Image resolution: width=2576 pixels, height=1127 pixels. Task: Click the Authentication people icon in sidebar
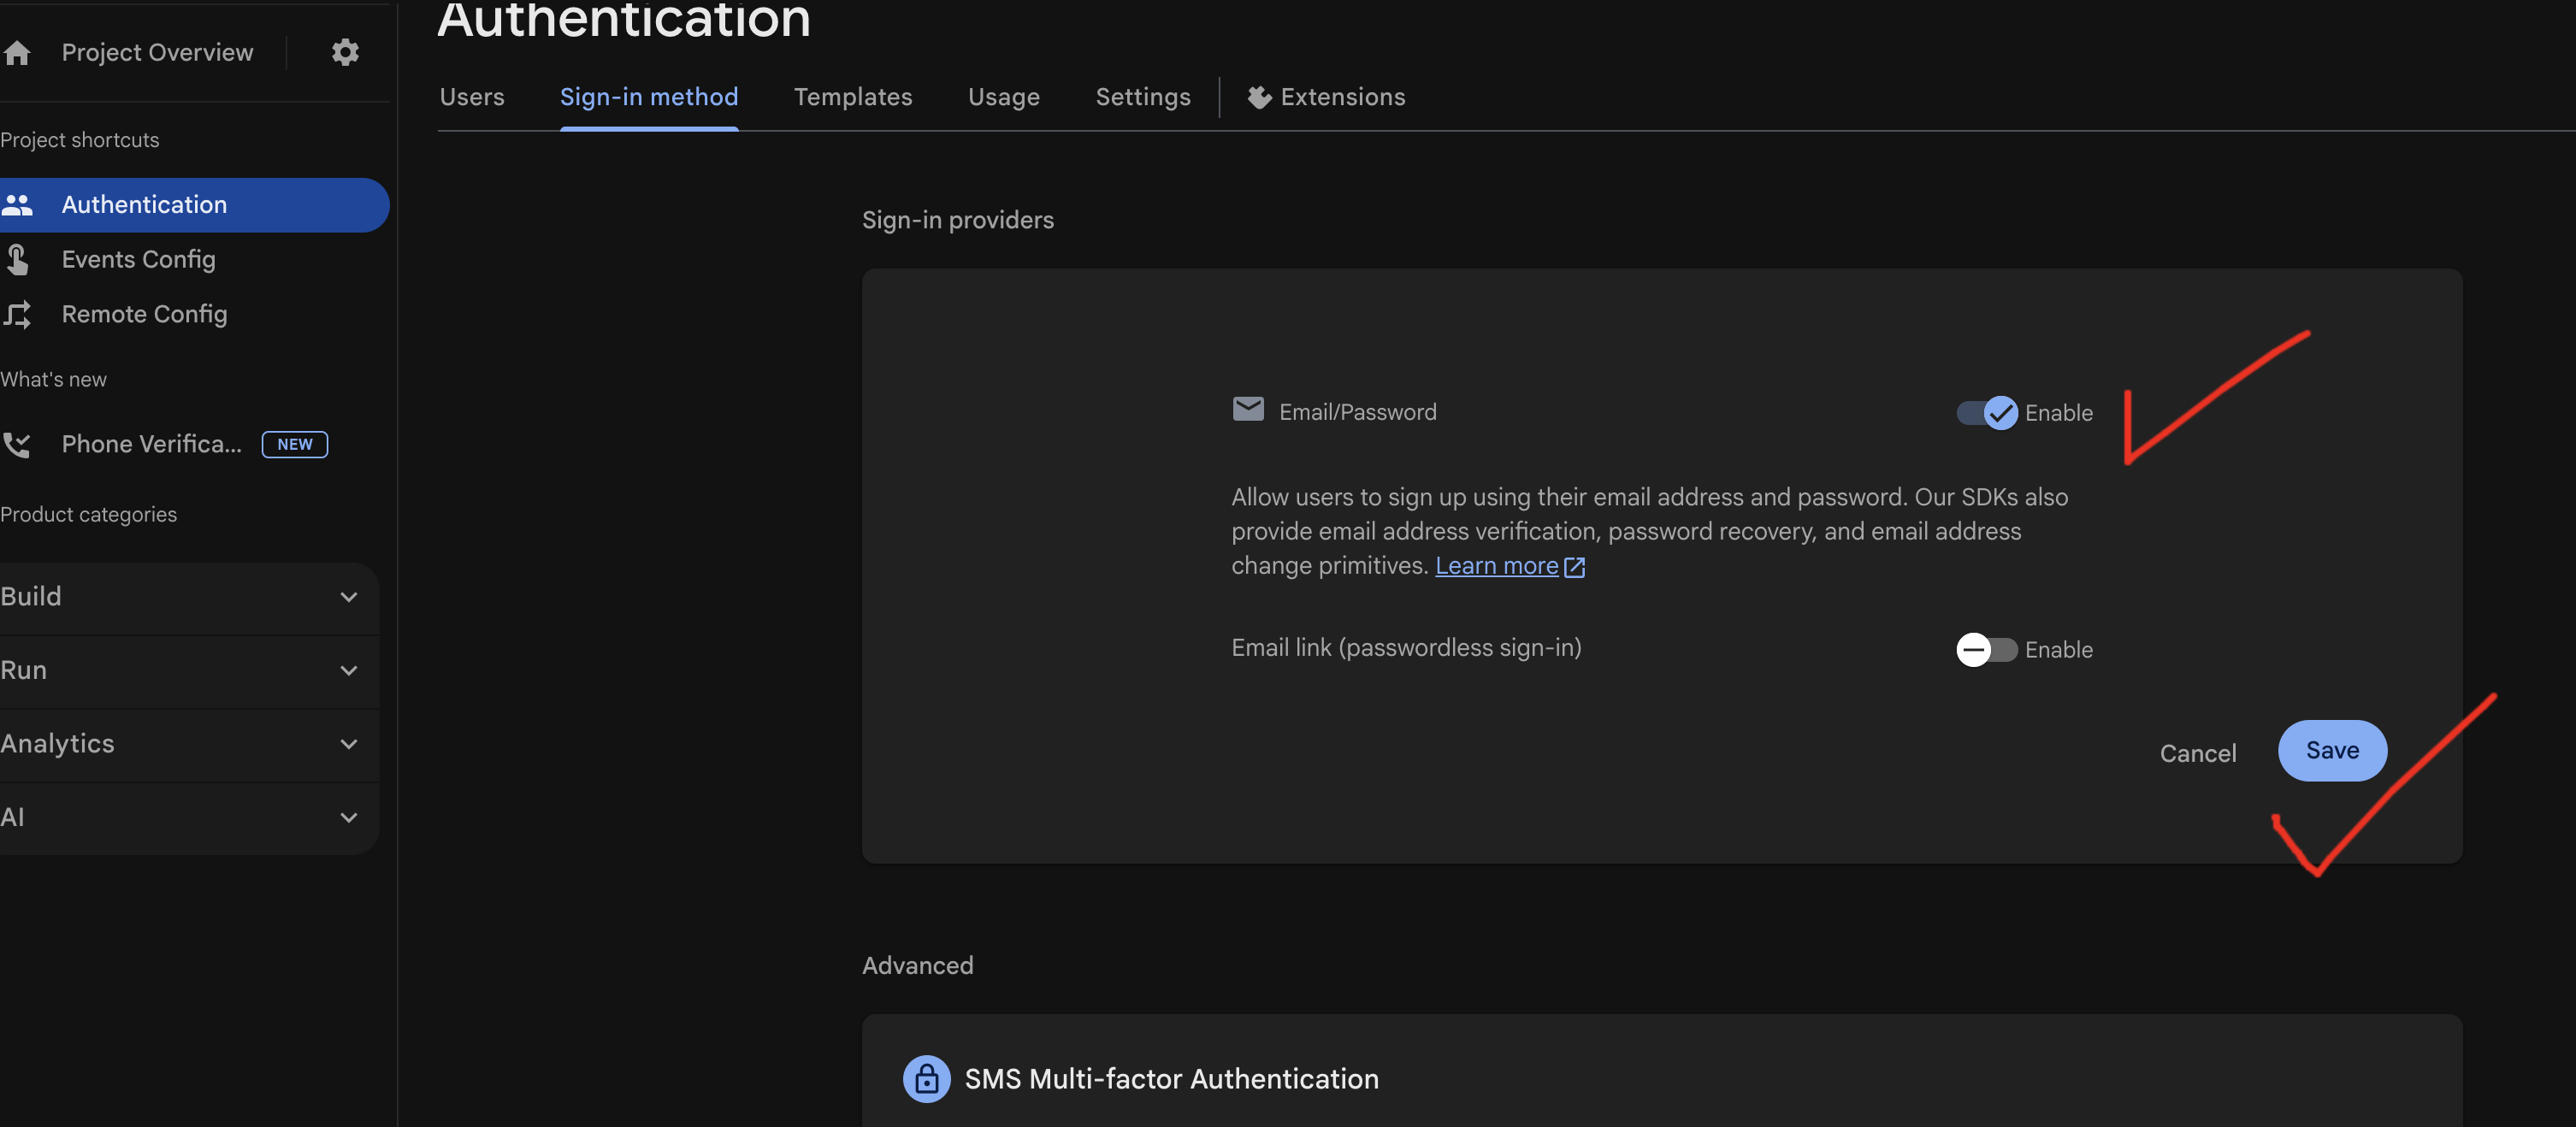tap(17, 205)
